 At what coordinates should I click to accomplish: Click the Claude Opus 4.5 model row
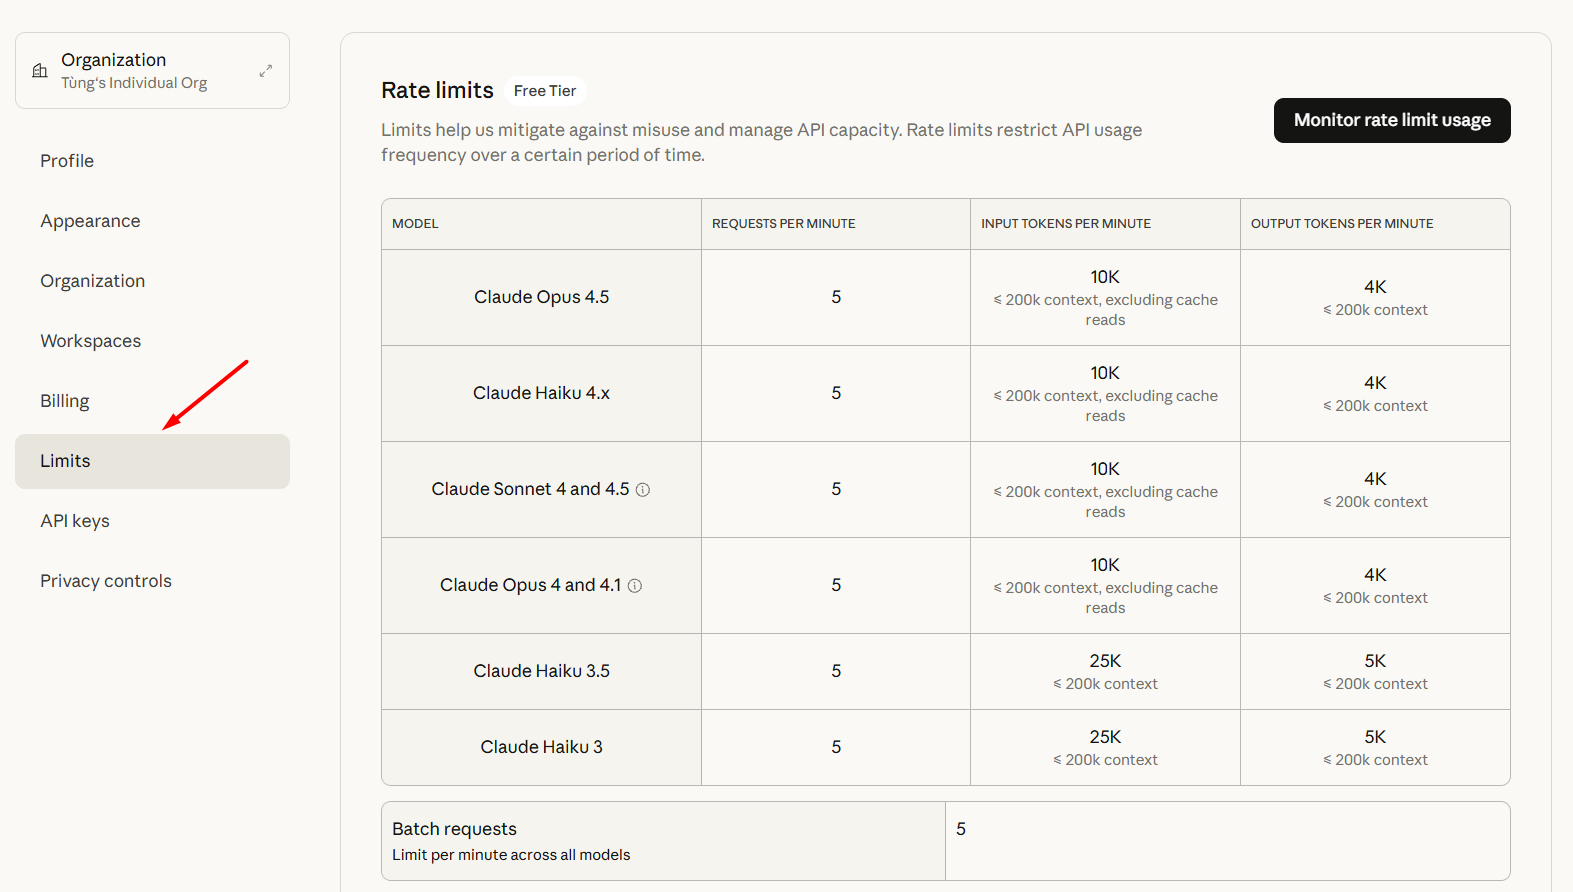[x=541, y=297]
